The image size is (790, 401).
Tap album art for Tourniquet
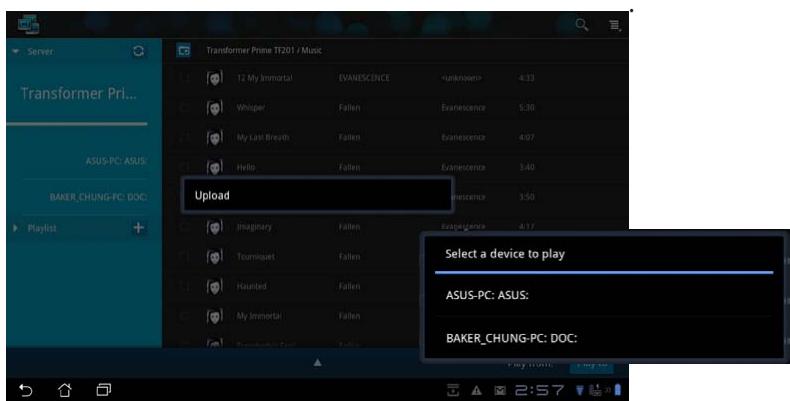pyautogui.click(x=215, y=257)
